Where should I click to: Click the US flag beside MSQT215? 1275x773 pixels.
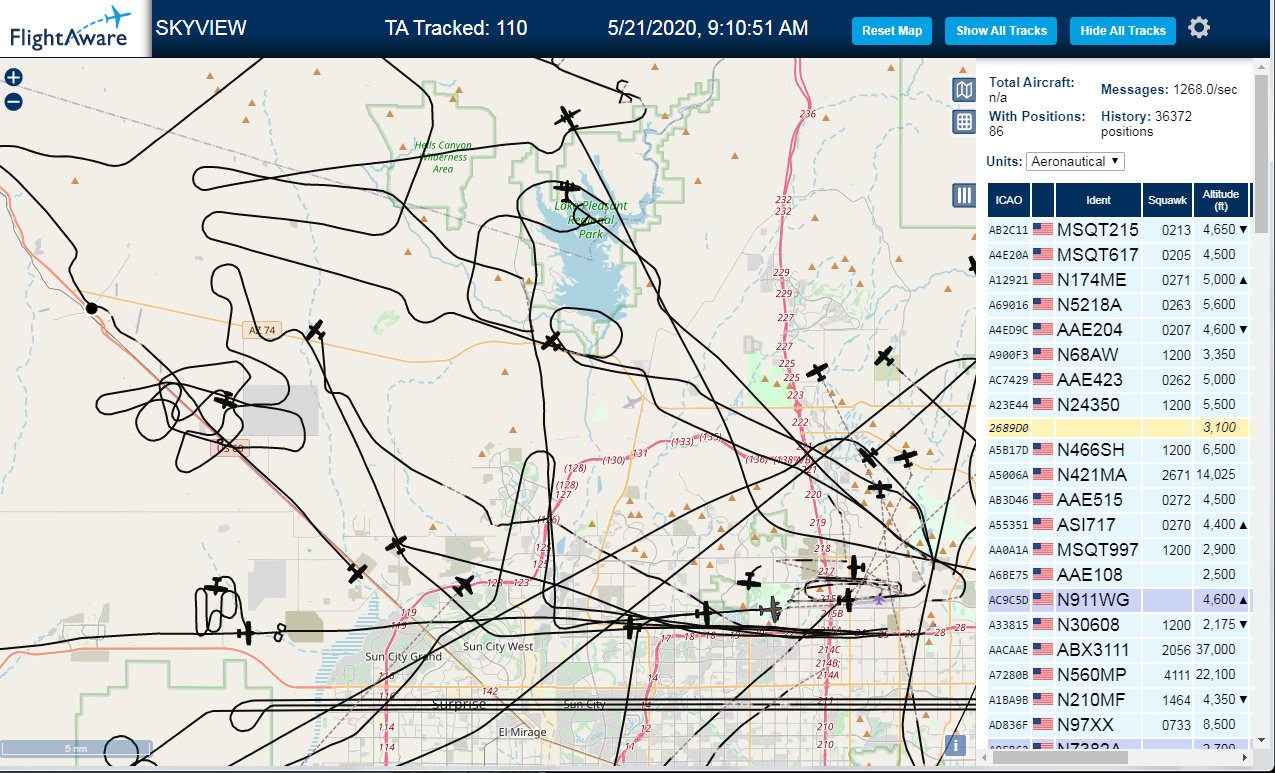click(1043, 230)
